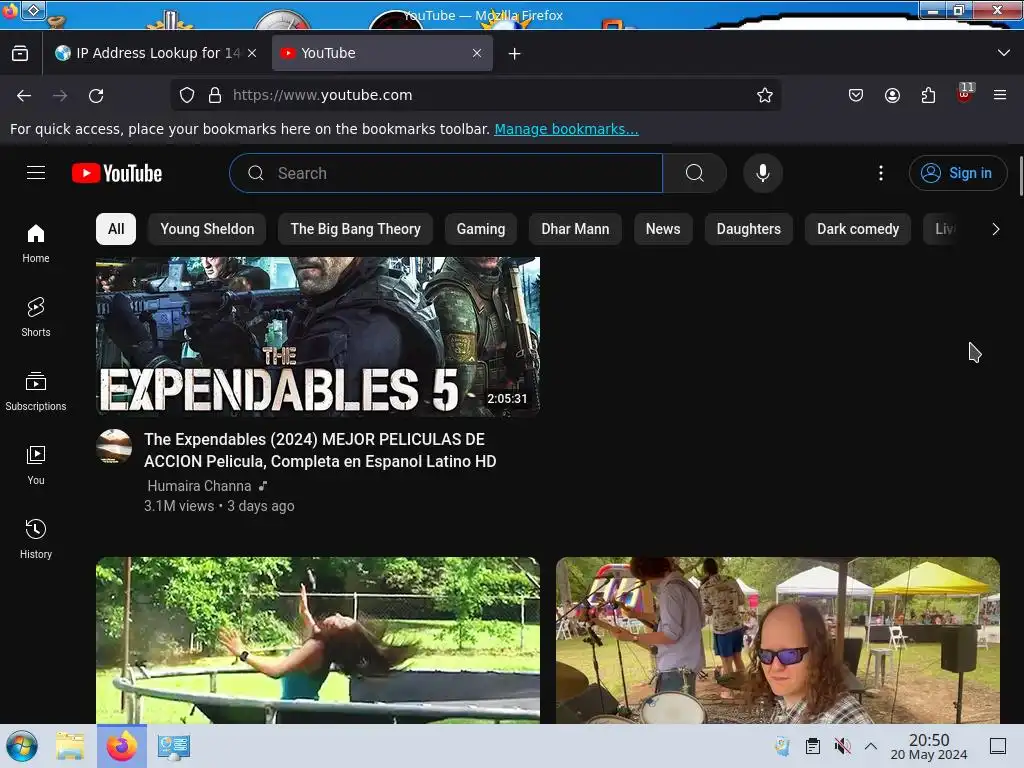Open Humaira Channa channel name

click(x=199, y=486)
